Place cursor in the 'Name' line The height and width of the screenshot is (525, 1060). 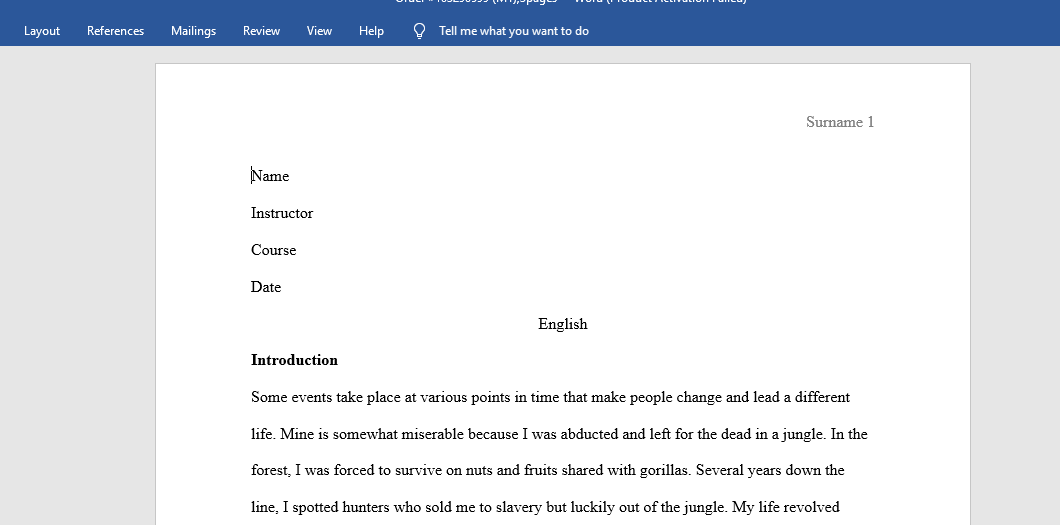point(270,176)
